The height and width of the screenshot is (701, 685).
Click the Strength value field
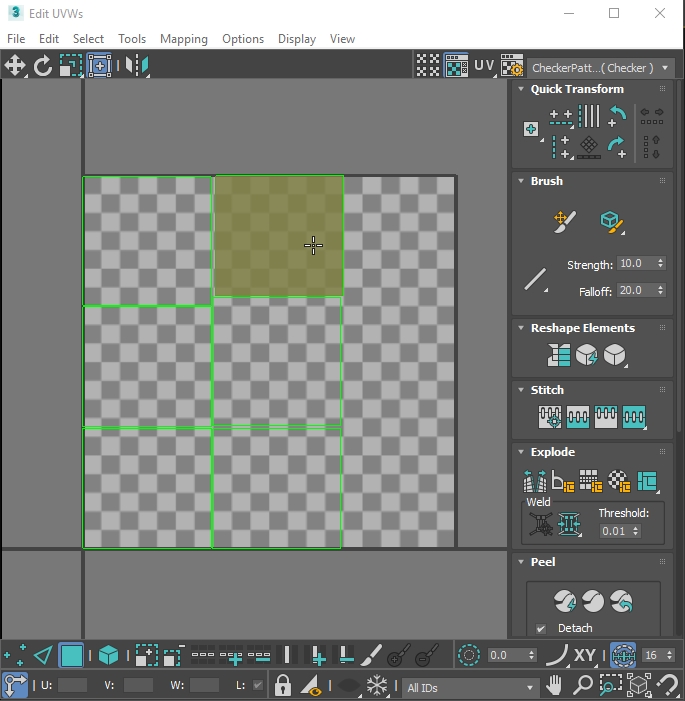tap(636, 263)
